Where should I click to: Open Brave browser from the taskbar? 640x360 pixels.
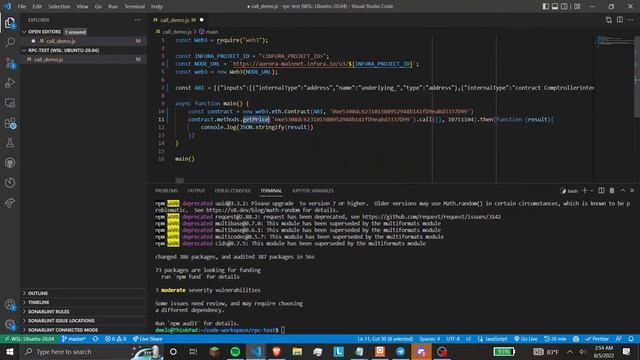276,351
